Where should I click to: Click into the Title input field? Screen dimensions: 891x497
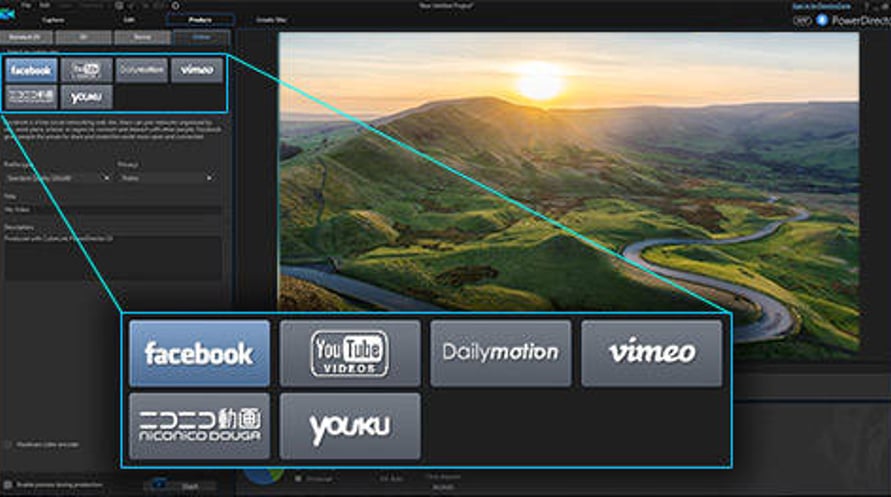point(113,210)
